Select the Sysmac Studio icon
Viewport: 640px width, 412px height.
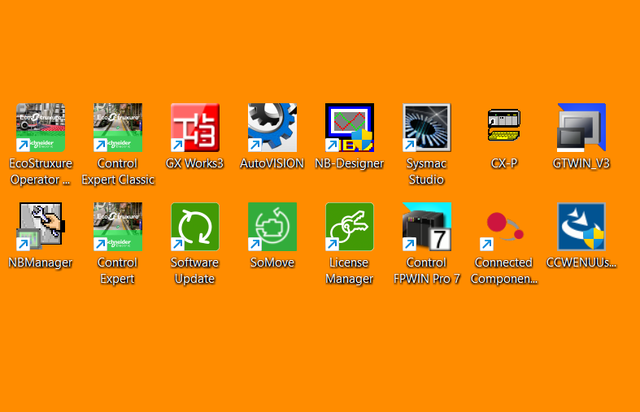tap(427, 127)
